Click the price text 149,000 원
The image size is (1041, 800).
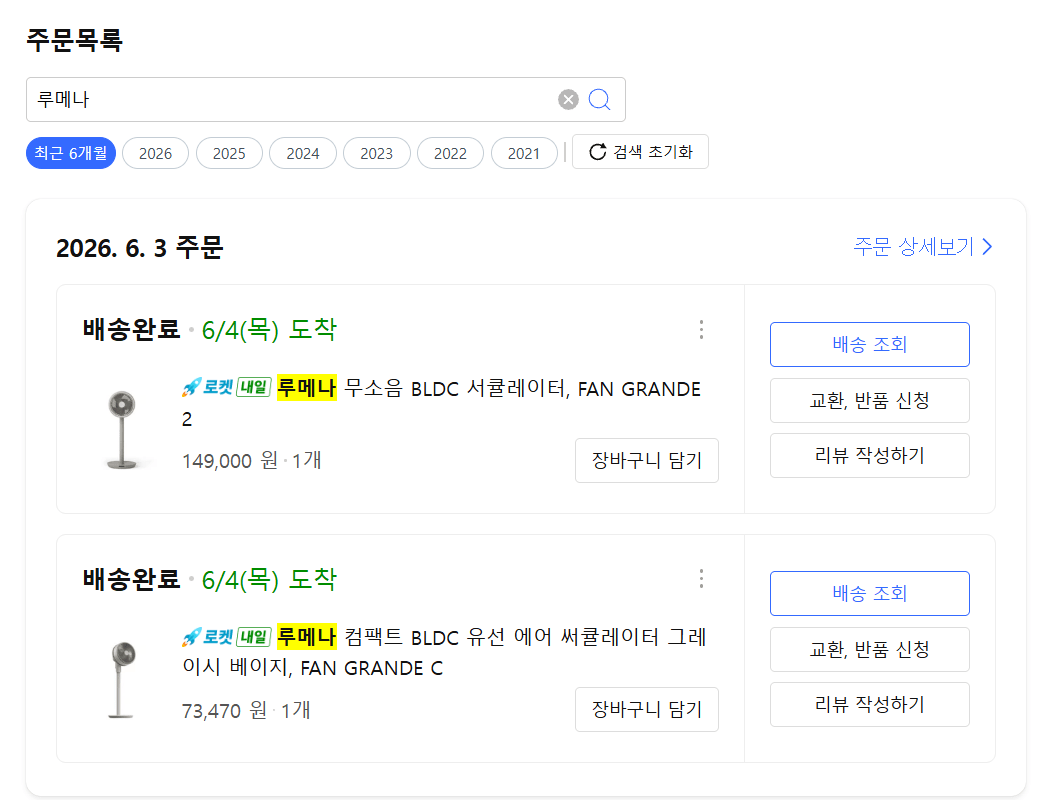(230, 461)
